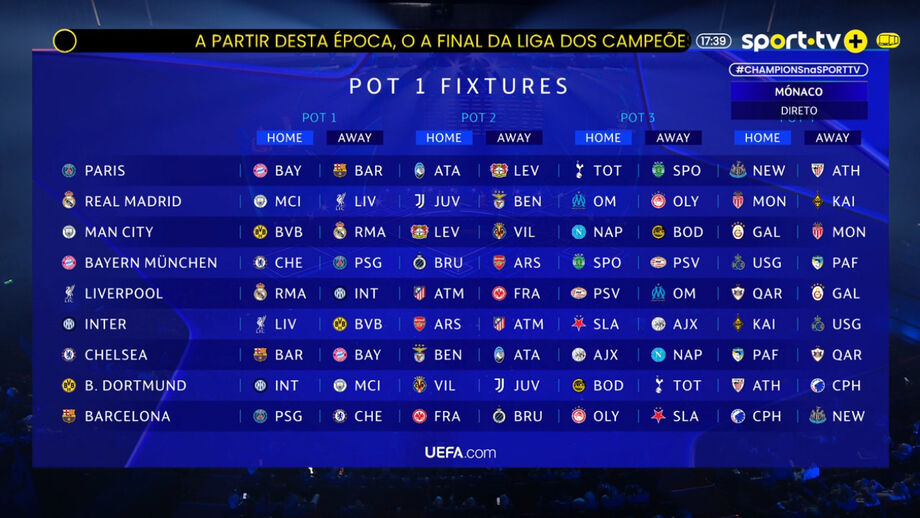Screen dimensions: 920x518
Task: Click the Barcelona crest beside BARCELONA row label
Action: coord(69,416)
